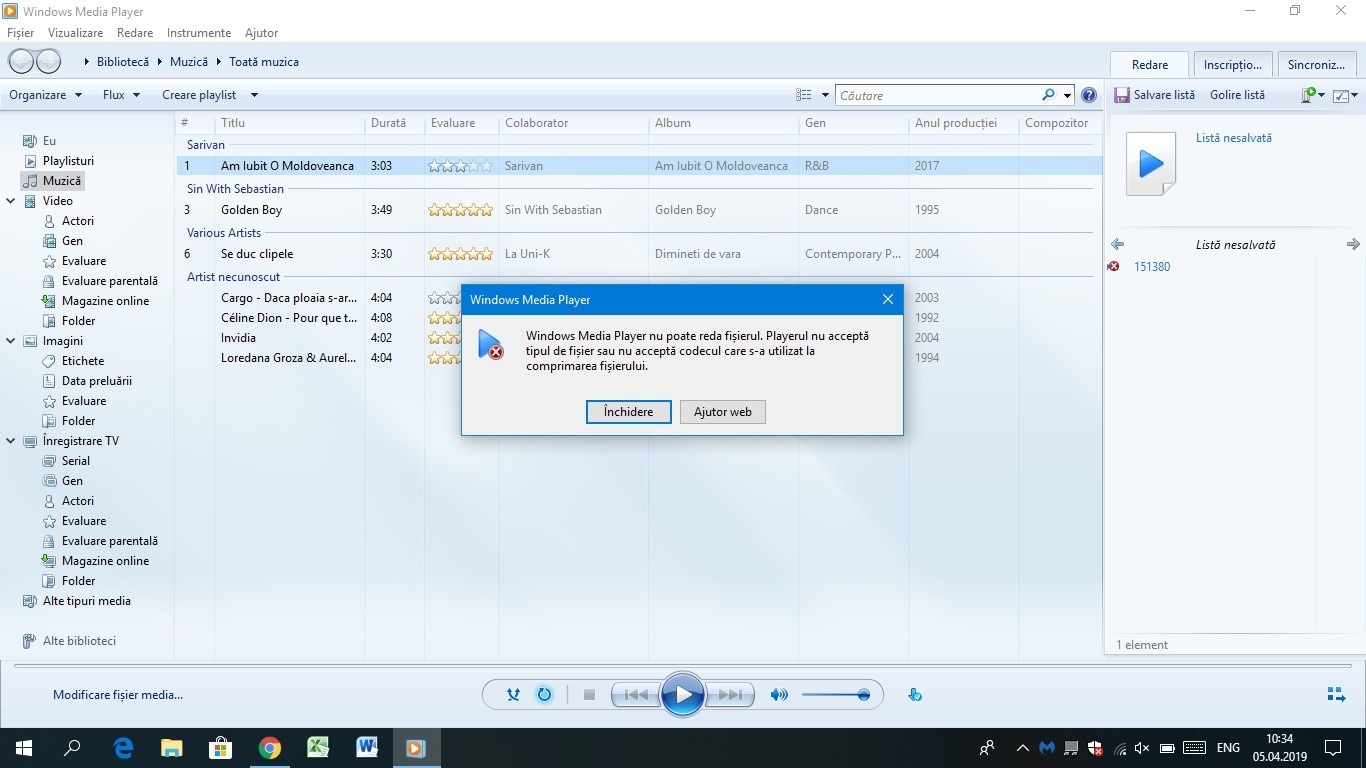Open the arrow next to Creare playlist
Image resolution: width=1366 pixels, height=768 pixels.
tap(254, 95)
